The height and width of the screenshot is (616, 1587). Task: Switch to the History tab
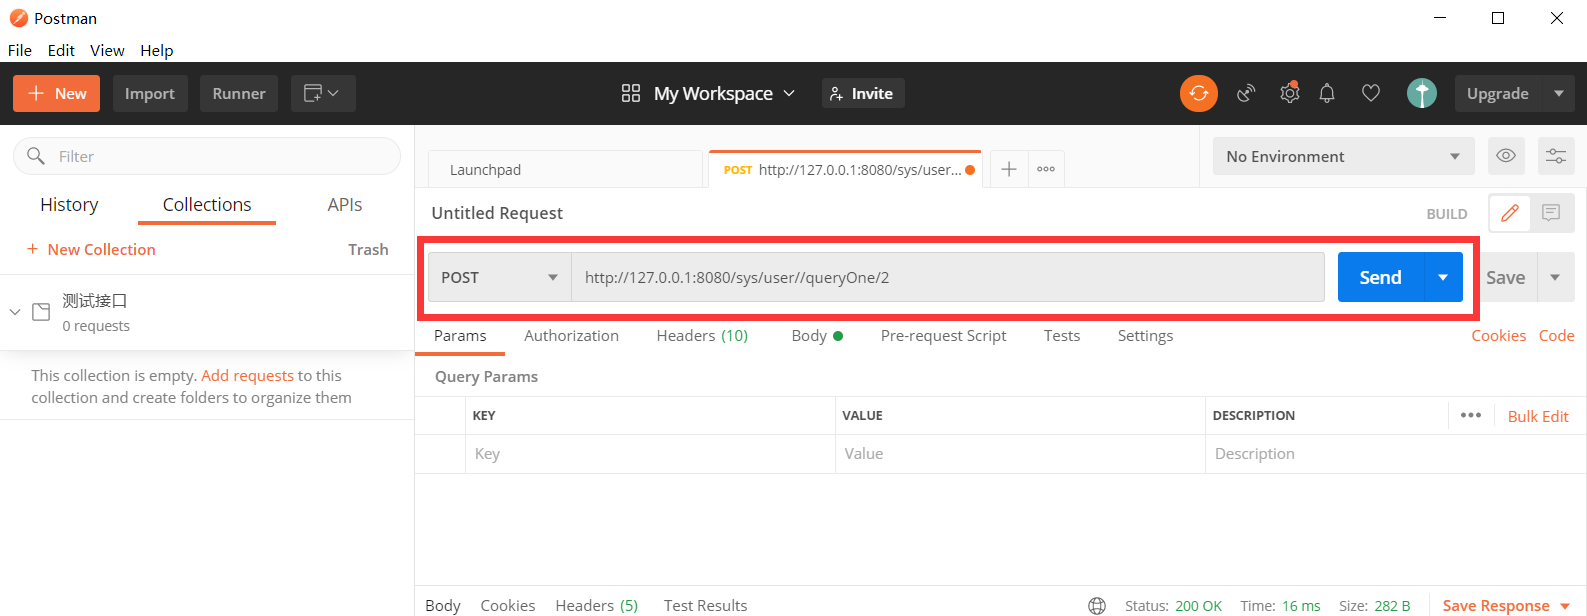tap(69, 204)
